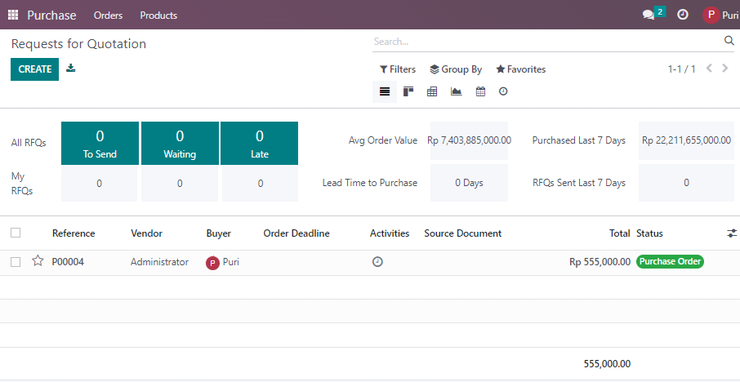Click the Rp 7,403,885,000.00 average order value
Viewport: 740px width, 382px height.
tap(469, 141)
